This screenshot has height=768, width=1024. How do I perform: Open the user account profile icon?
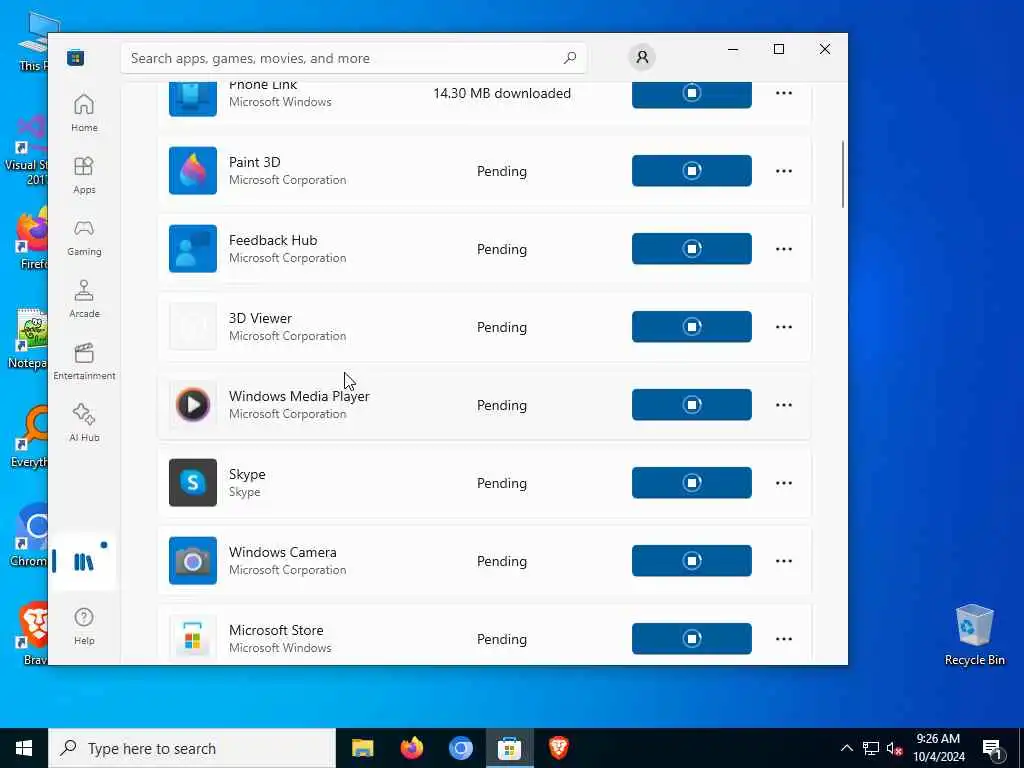(642, 57)
